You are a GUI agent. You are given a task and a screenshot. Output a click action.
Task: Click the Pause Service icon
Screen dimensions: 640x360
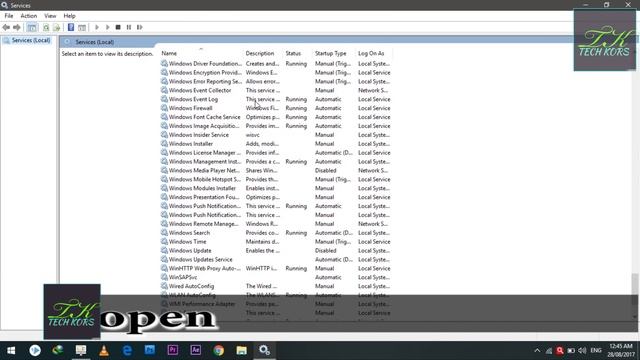point(129,27)
